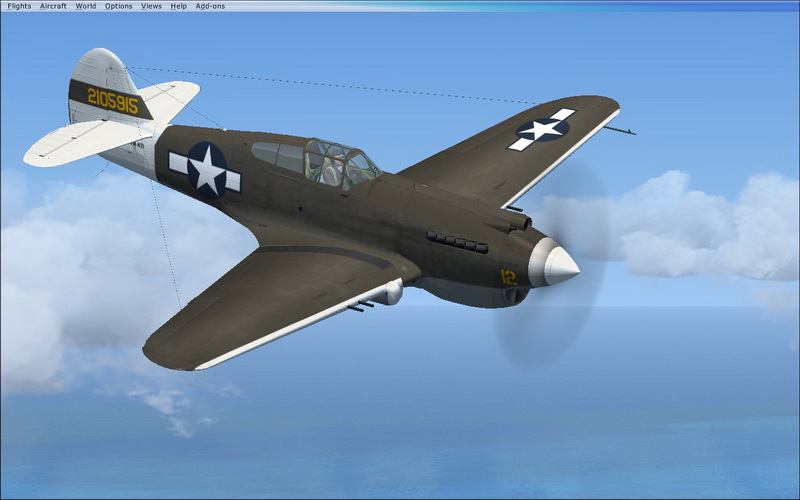Open the Flights menu
The width and height of the screenshot is (800, 500).
click(x=19, y=6)
